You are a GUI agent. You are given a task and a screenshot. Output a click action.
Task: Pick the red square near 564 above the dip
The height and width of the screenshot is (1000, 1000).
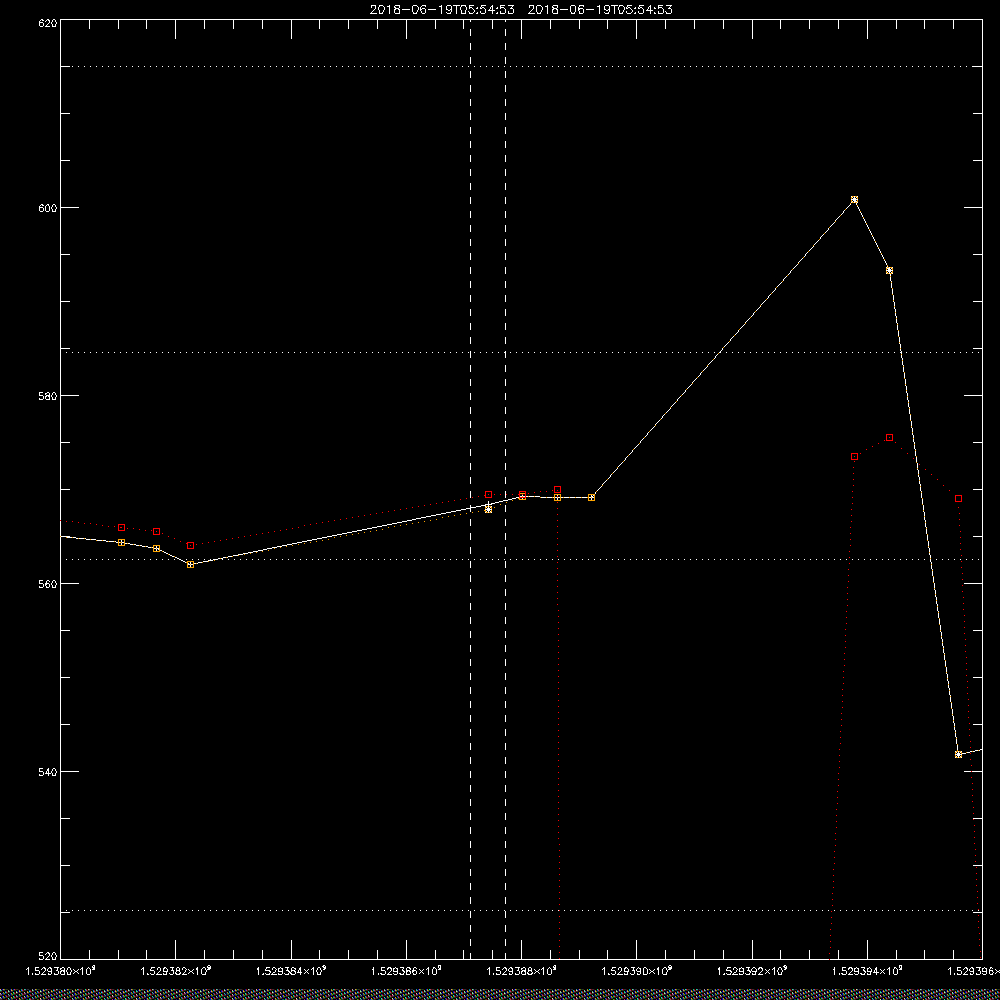pyautogui.click(x=191, y=546)
